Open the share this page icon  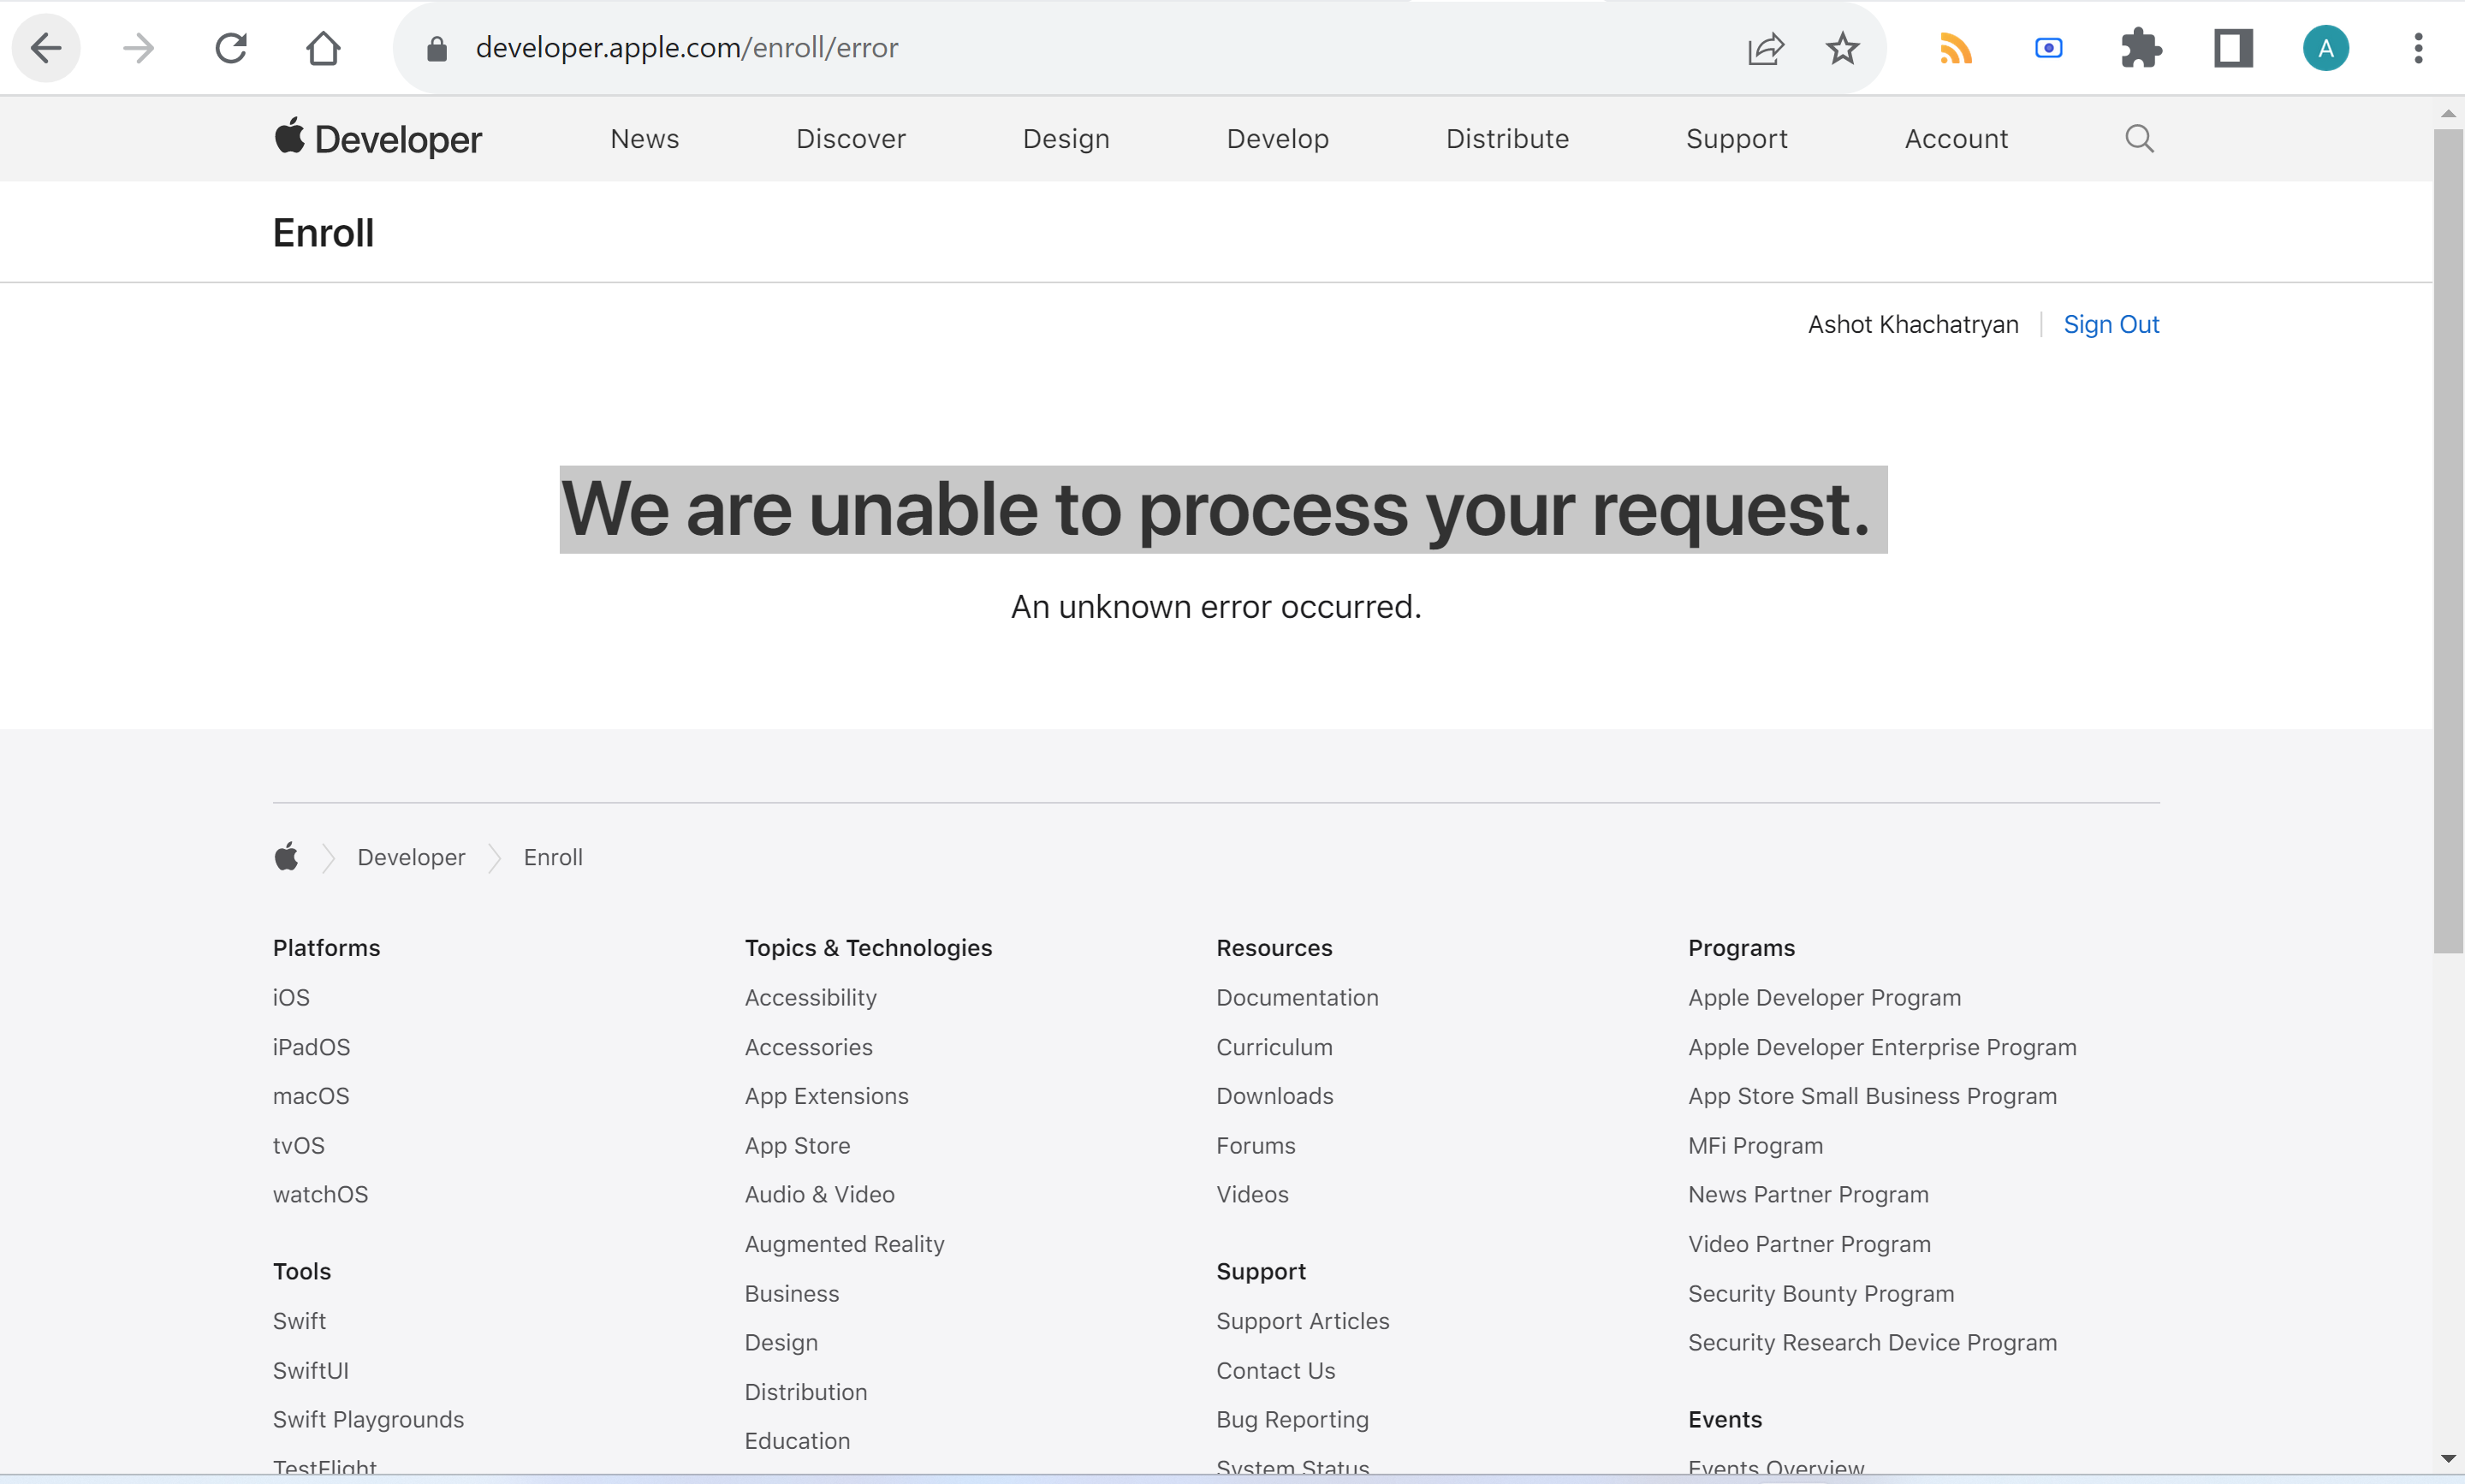coord(1765,48)
